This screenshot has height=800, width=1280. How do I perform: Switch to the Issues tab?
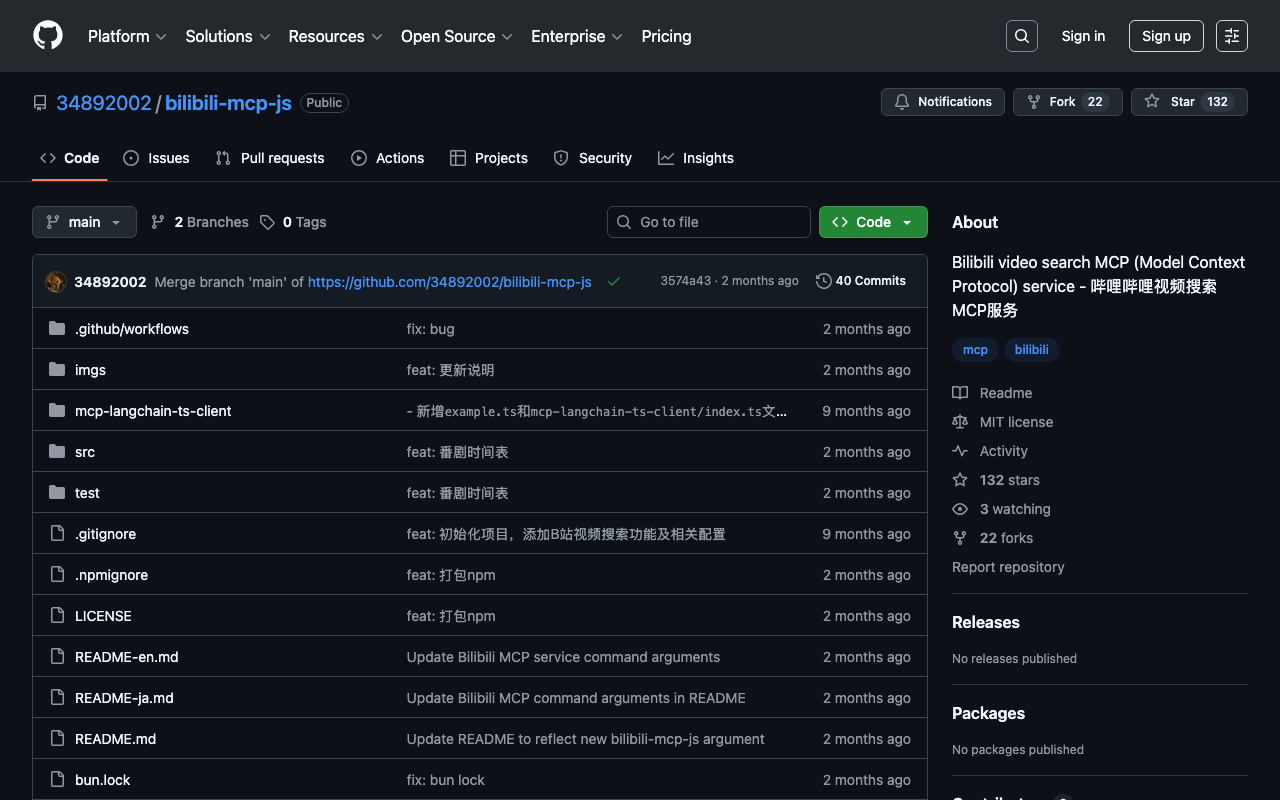coord(156,158)
